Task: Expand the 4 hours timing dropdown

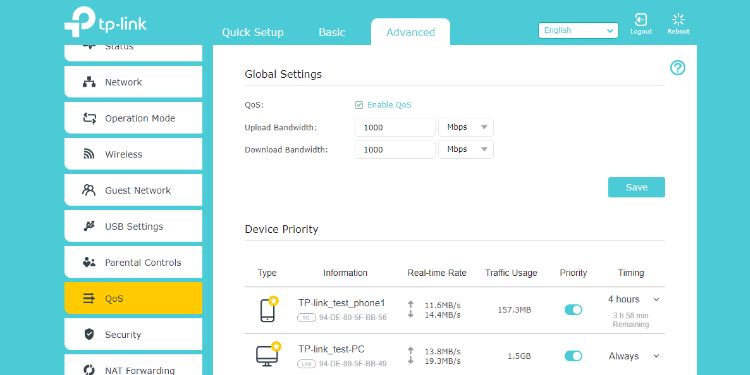Action: pyautogui.click(x=656, y=299)
